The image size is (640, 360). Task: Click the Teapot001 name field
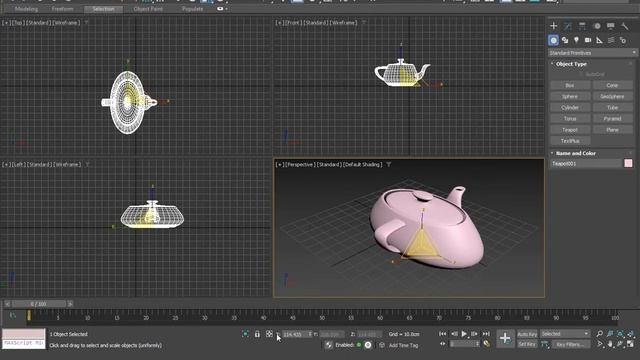(x=586, y=163)
